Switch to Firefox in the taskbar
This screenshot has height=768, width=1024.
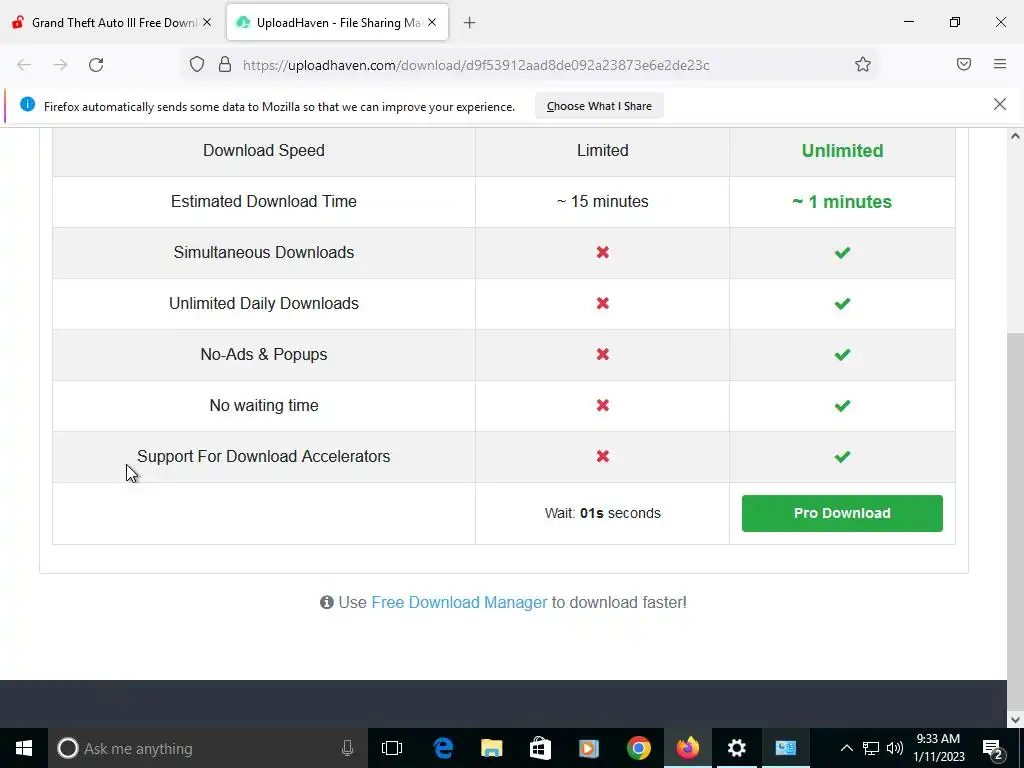688,748
